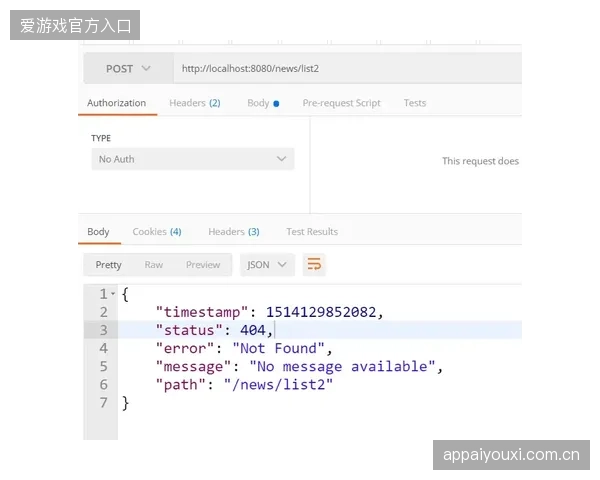Switch to the Authorization tab
Image resolution: width=600 pixels, height=480 pixels.
[x=116, y=103]
